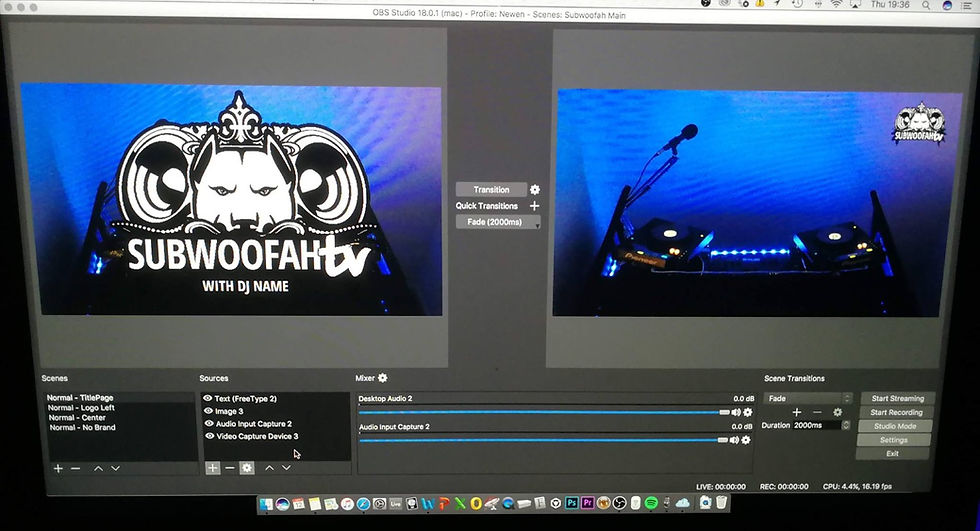
Task: Hide Text (FreeType 2) source eye
Action: [208, 398]
